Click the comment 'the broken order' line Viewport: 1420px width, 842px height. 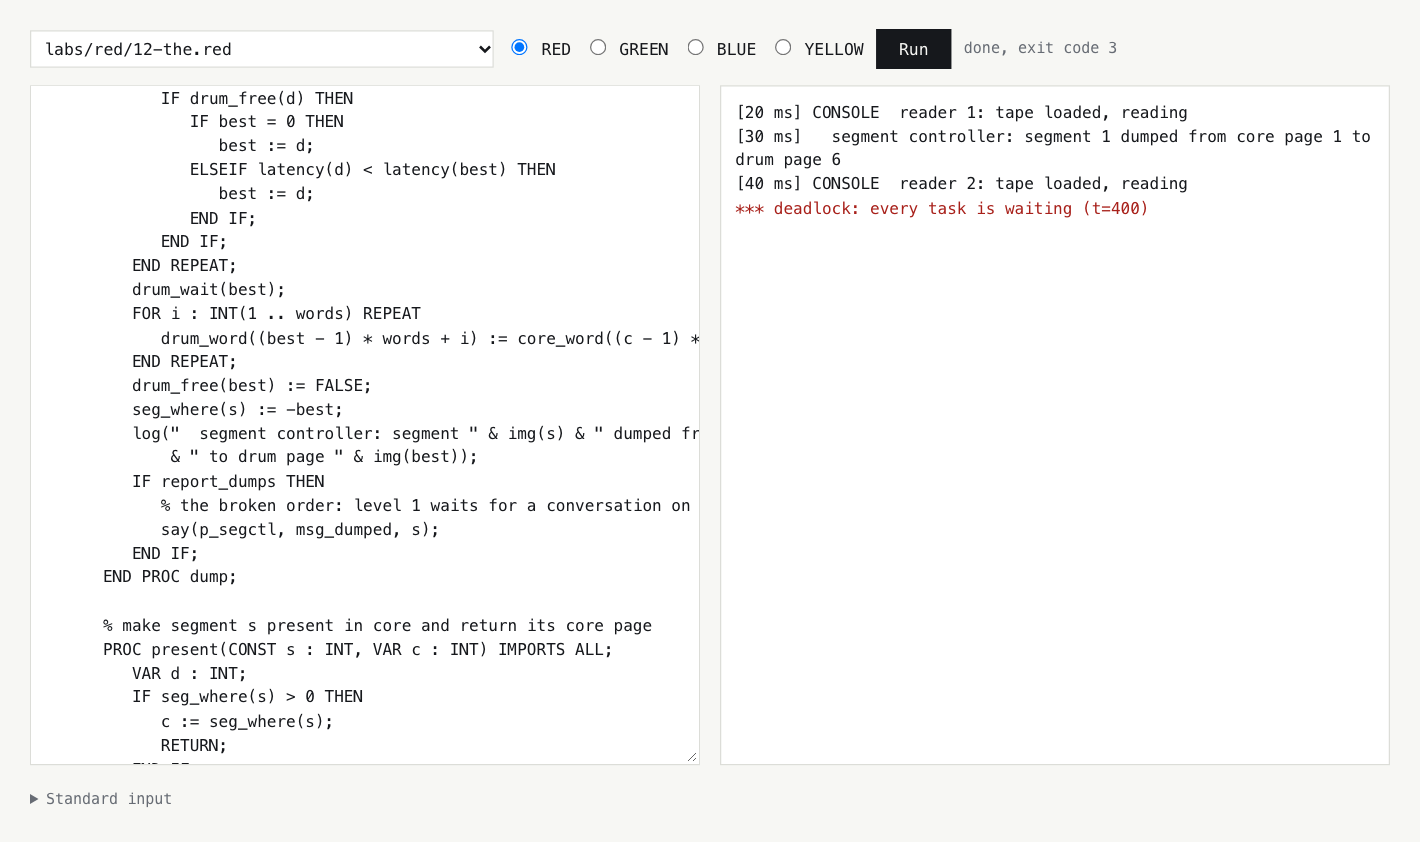coord(426,506)
